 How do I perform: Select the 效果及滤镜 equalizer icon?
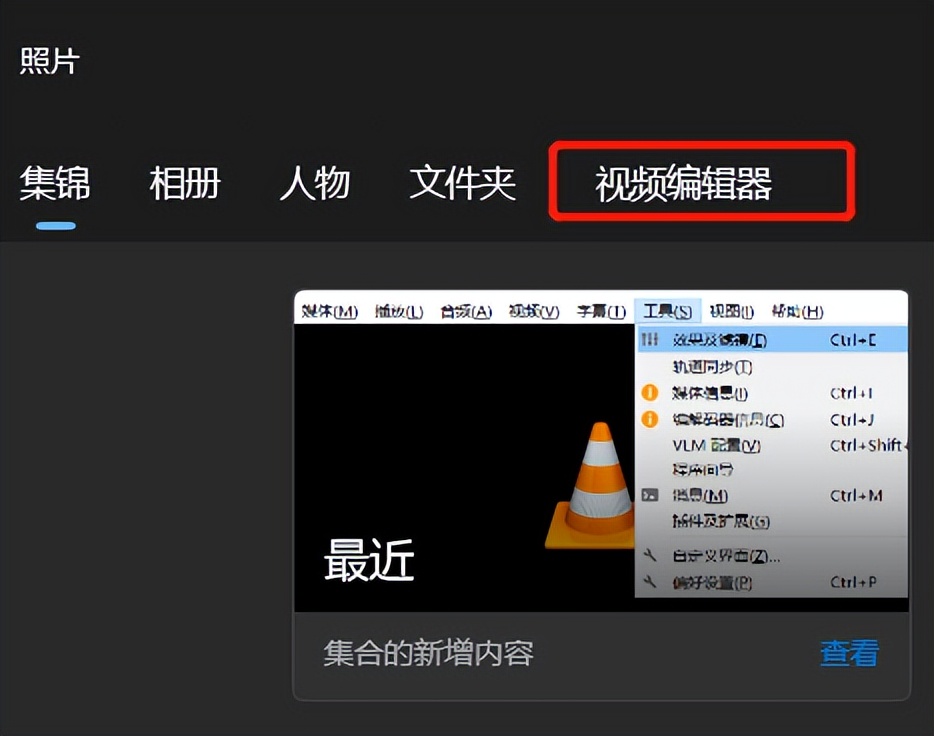(x=650, y=339)
